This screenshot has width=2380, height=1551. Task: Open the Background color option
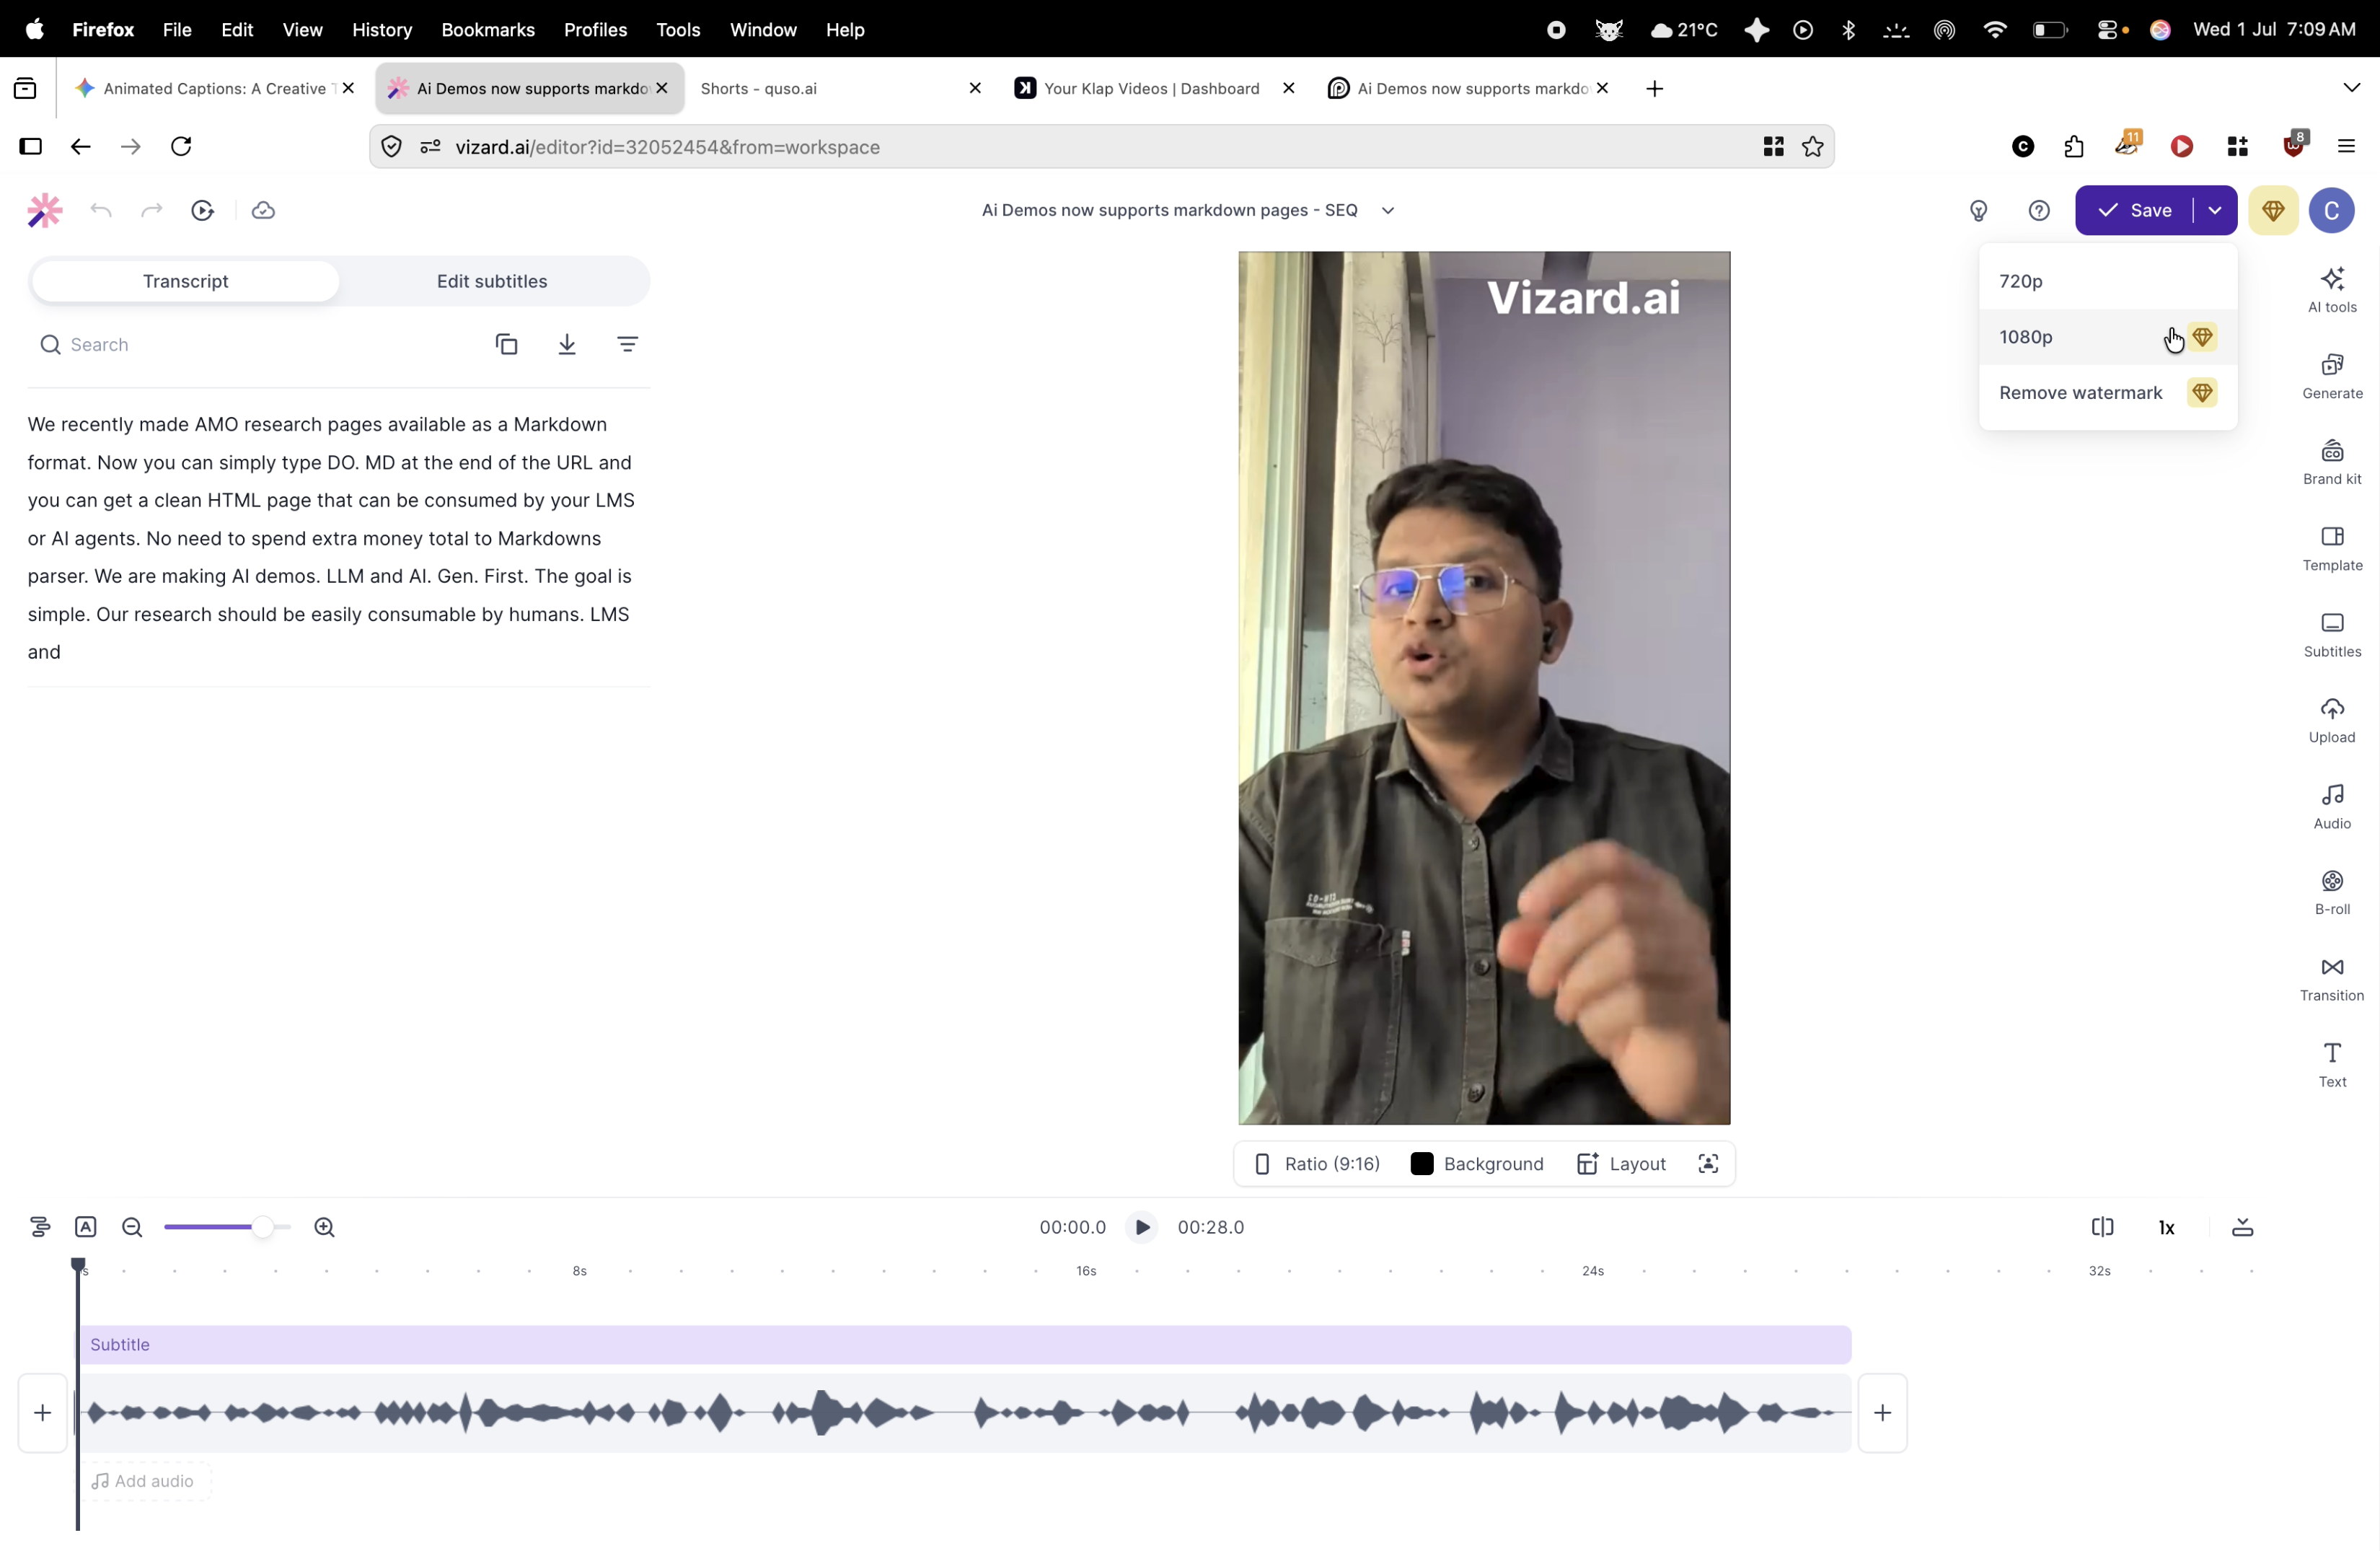click(1477, 1163)
